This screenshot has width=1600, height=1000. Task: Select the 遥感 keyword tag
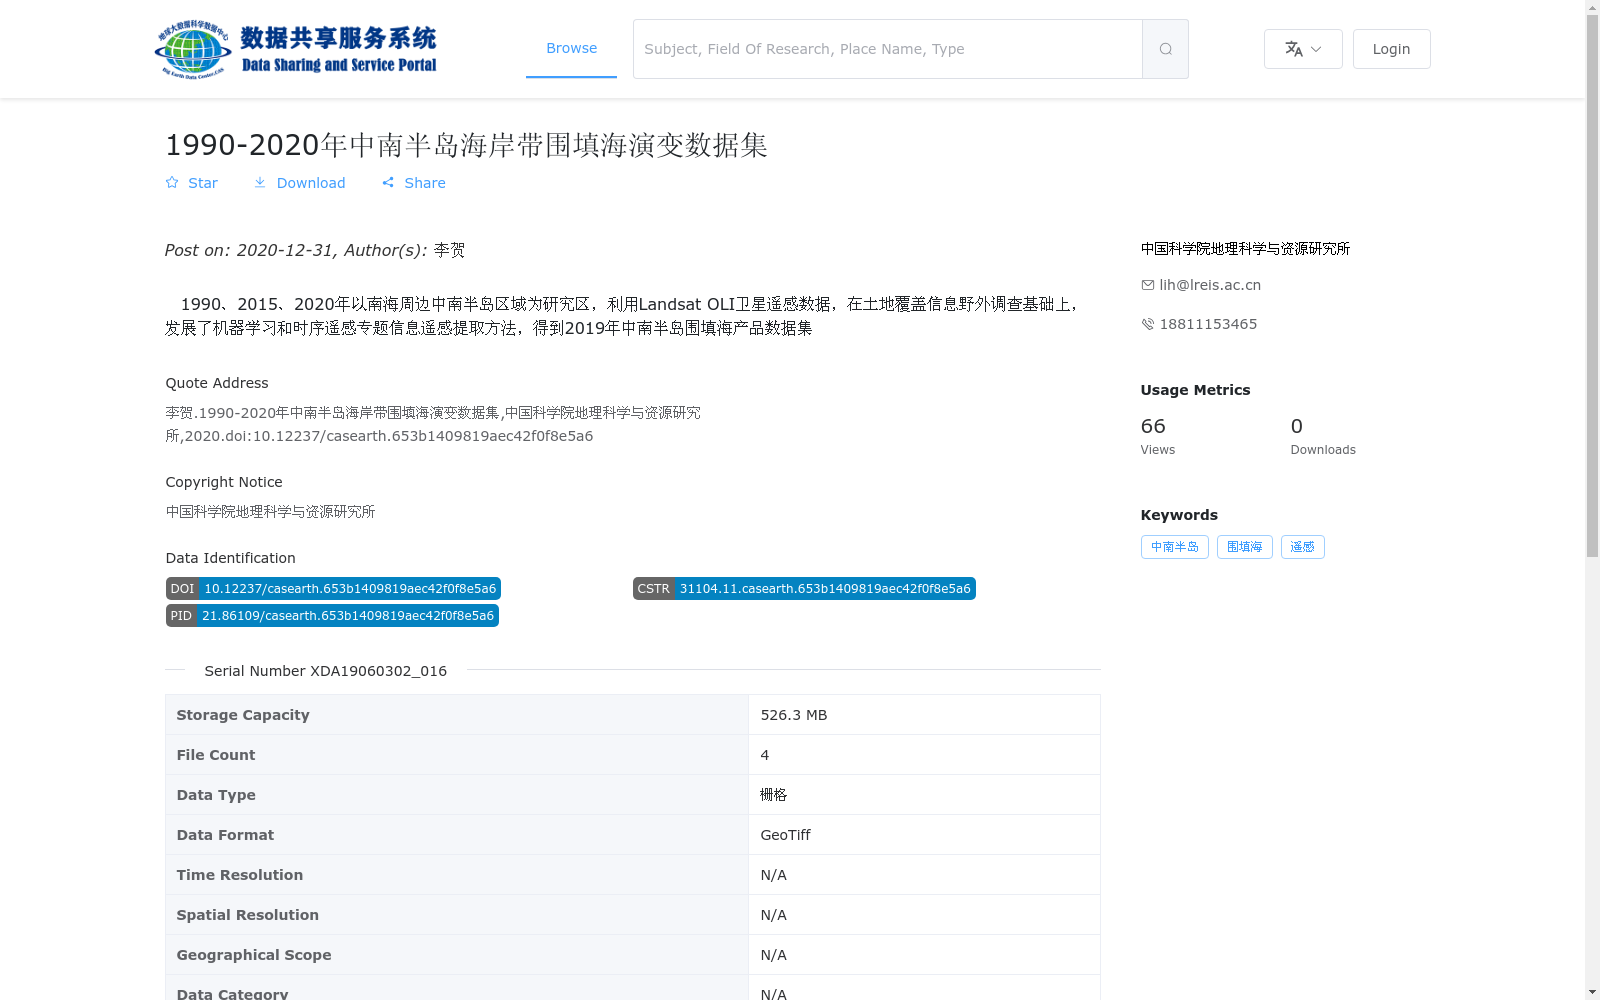(x=1302, y=547)
